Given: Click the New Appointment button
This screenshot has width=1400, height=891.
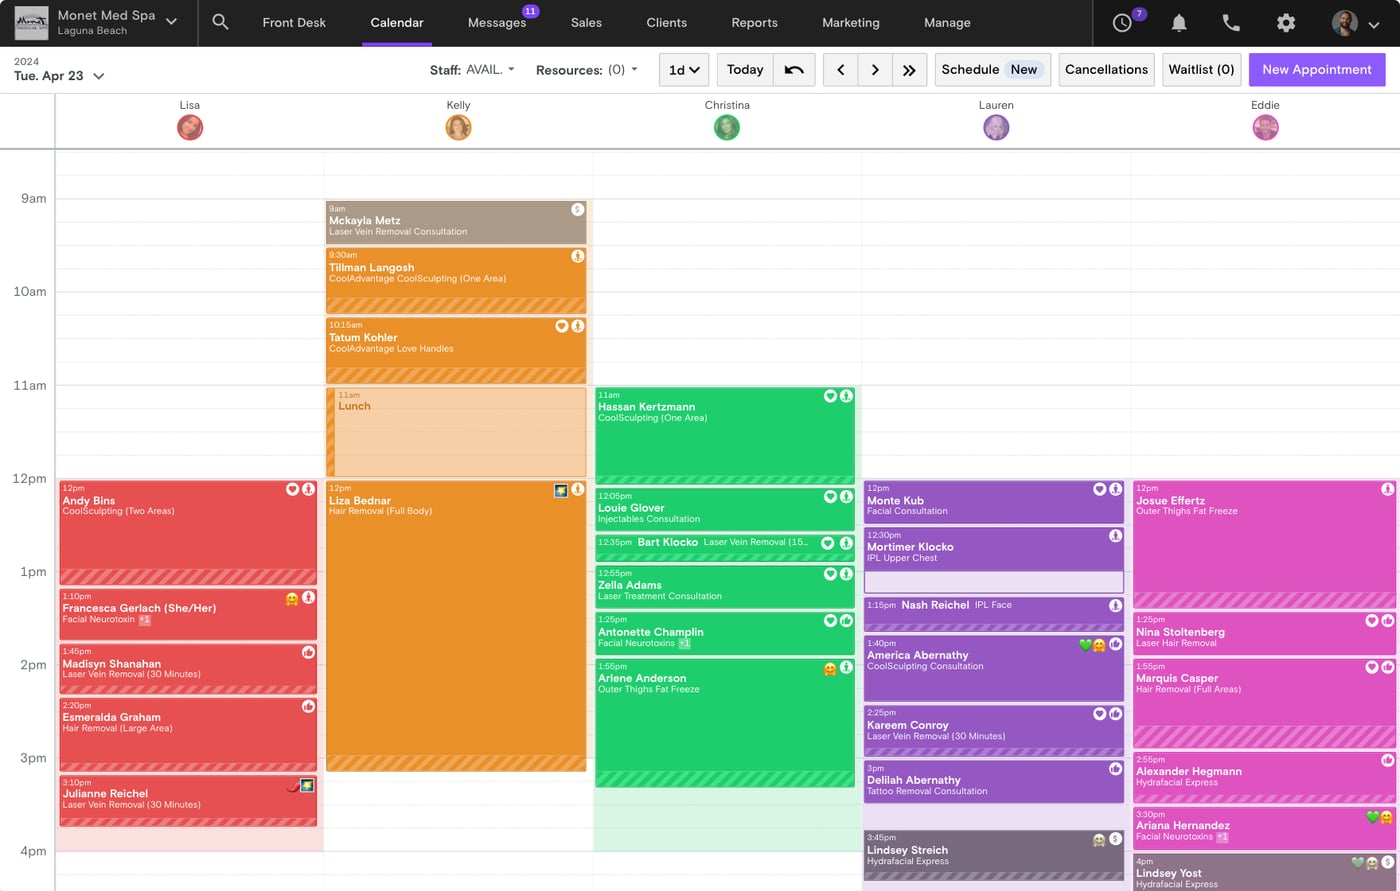Looking at the screenshot, I should 1317,70.
